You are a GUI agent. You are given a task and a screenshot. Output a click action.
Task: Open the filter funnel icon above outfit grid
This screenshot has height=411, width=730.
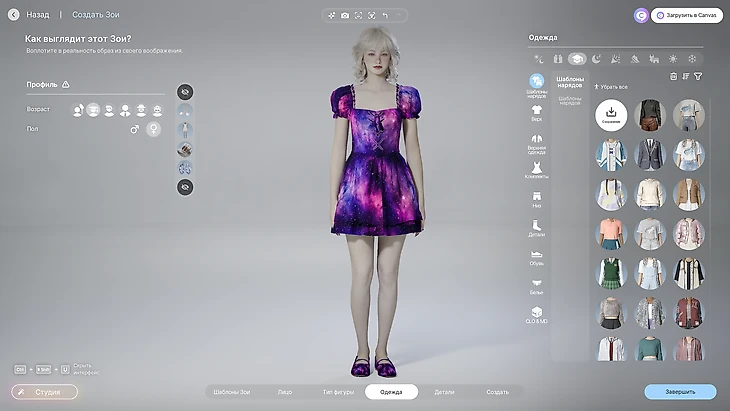(698, 76)
